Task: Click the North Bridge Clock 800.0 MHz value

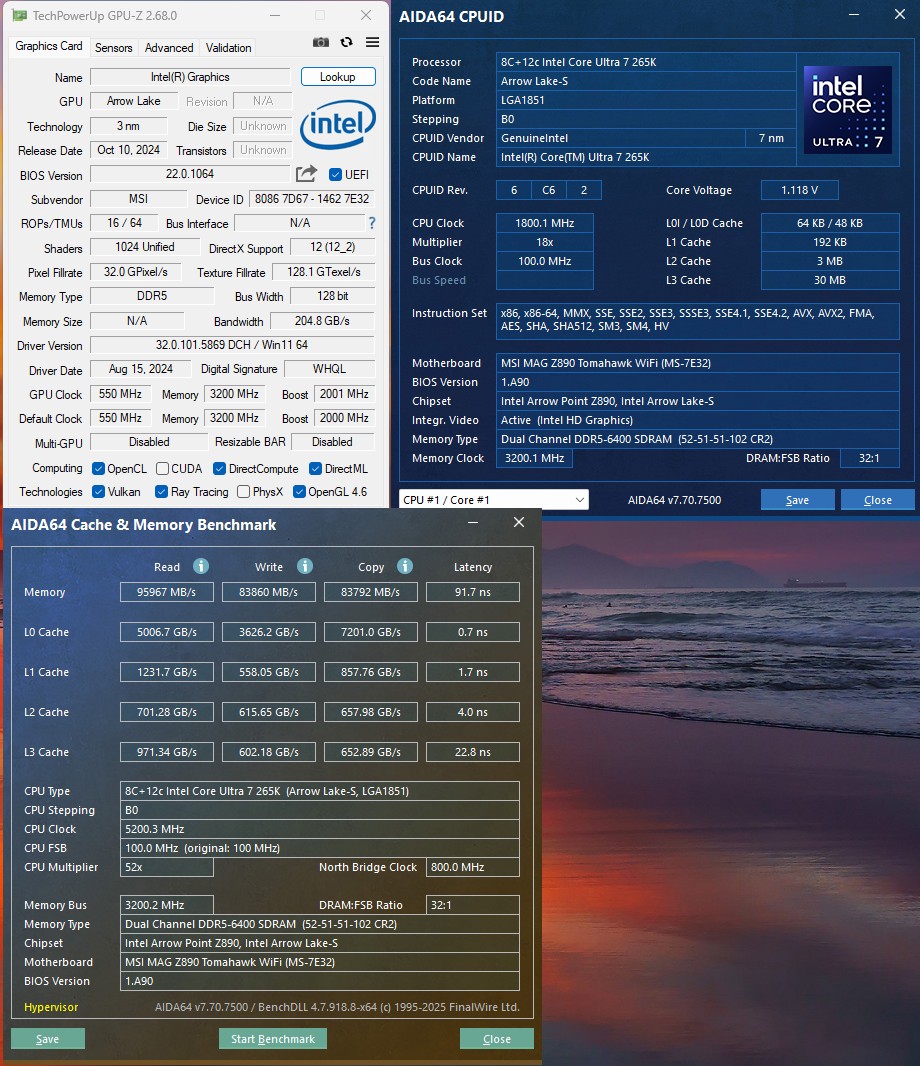Action: pyautogui.click(x=473, y=867)
